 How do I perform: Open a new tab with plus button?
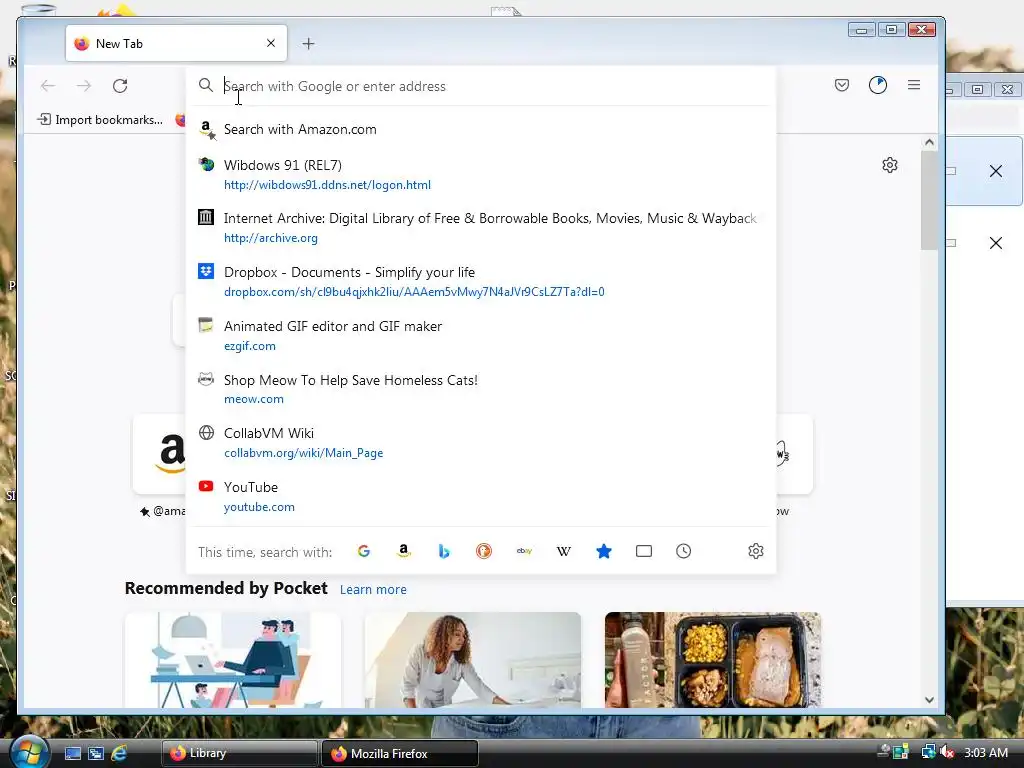point(308,44)
